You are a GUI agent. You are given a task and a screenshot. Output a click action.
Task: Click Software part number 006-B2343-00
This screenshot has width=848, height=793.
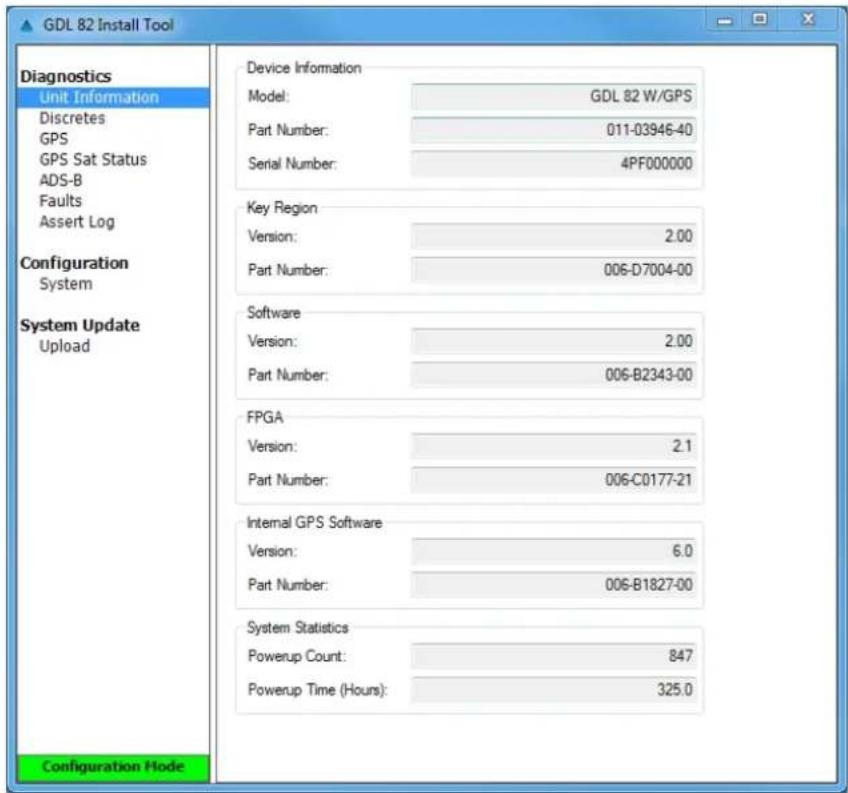tap(554, 375)
